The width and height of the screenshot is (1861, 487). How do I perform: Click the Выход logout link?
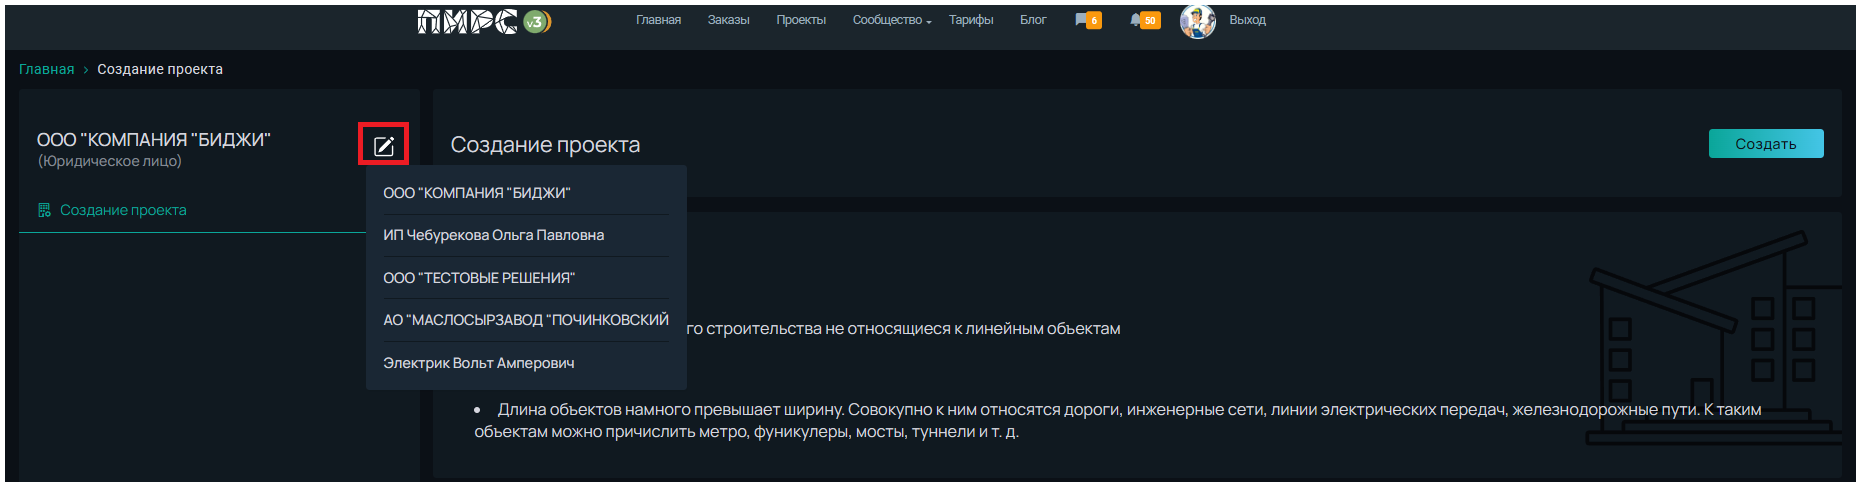pyautogui.click(x=1247, y=20)
